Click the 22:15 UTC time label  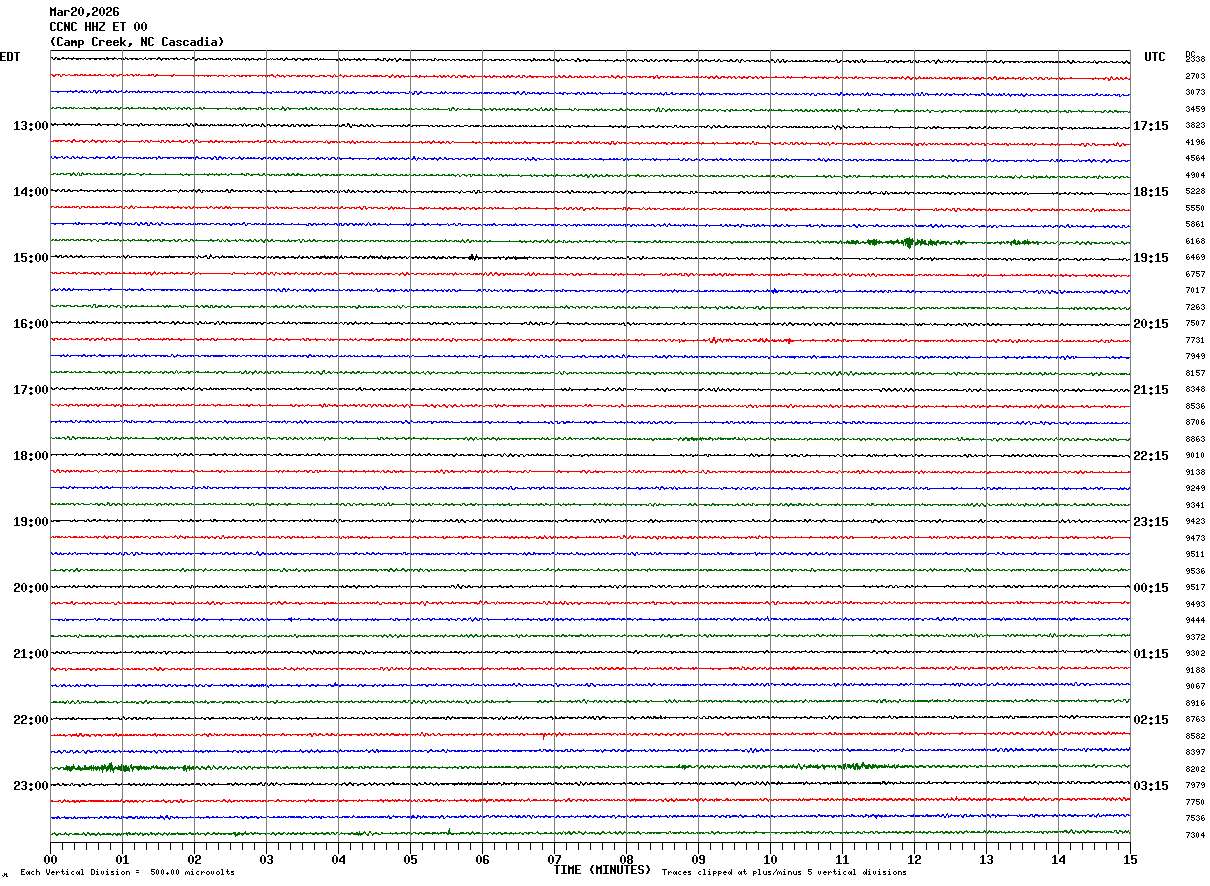click(1151, 456)
